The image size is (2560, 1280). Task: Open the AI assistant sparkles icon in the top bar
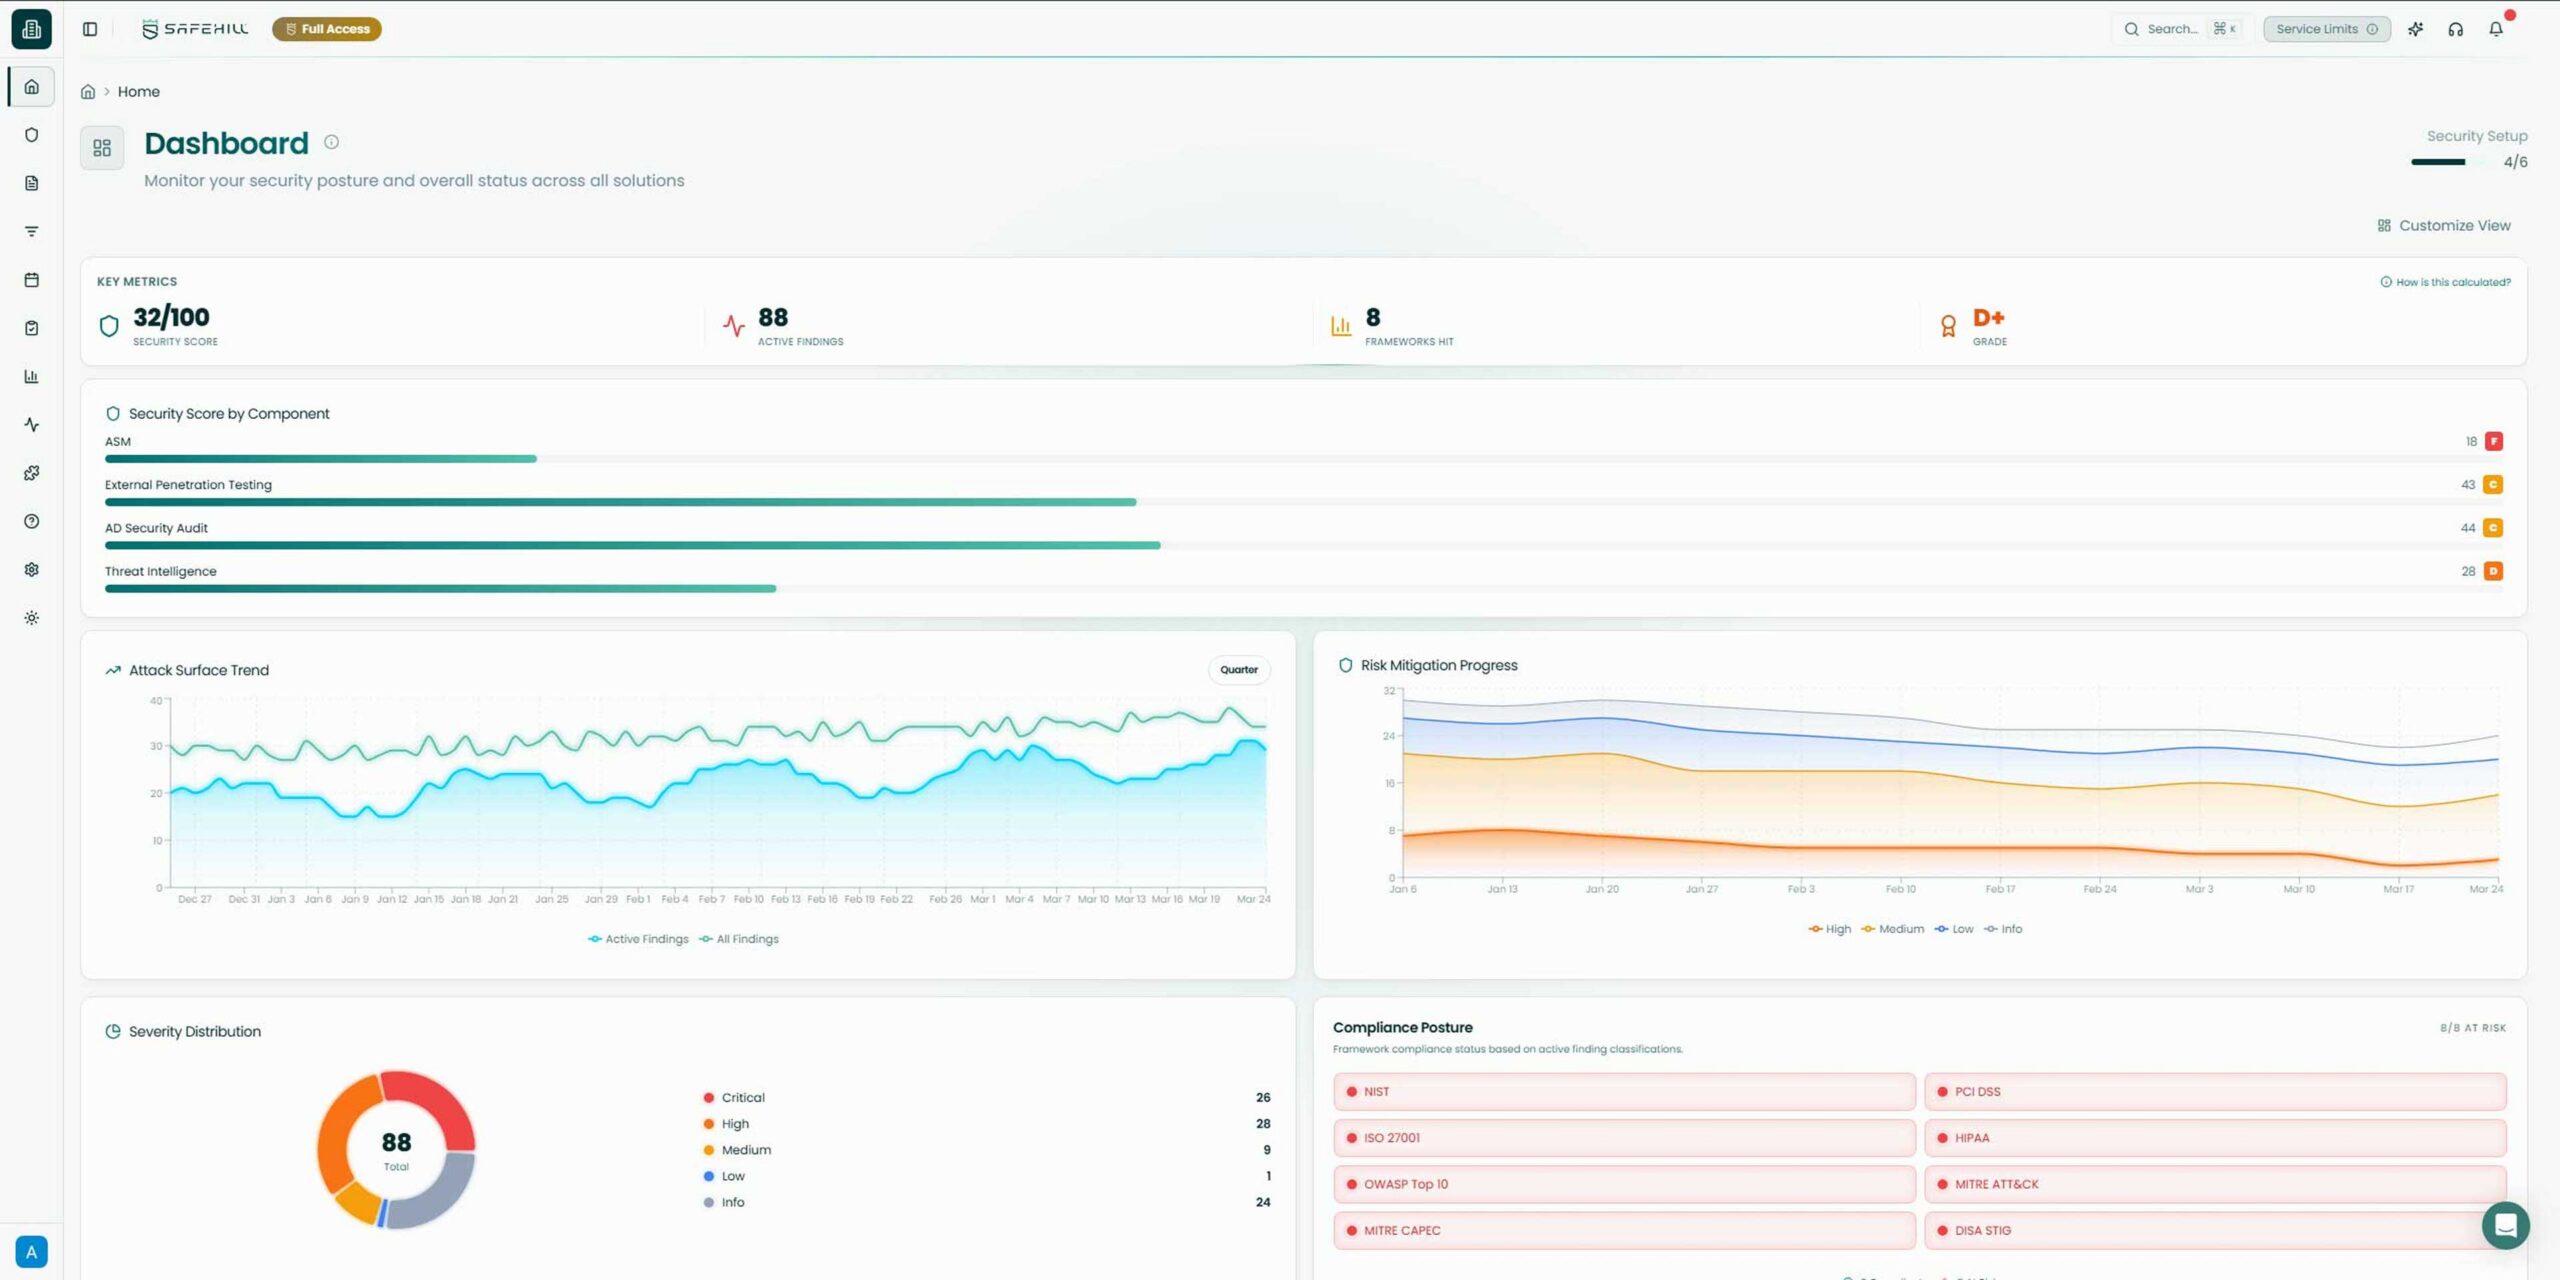click(2416, 28)
